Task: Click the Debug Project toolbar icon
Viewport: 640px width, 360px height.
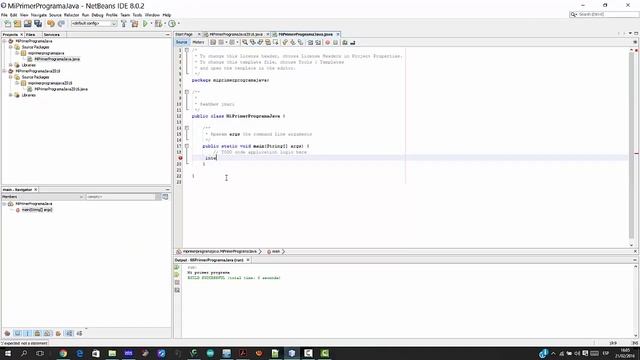Action: tap(158, 24)
